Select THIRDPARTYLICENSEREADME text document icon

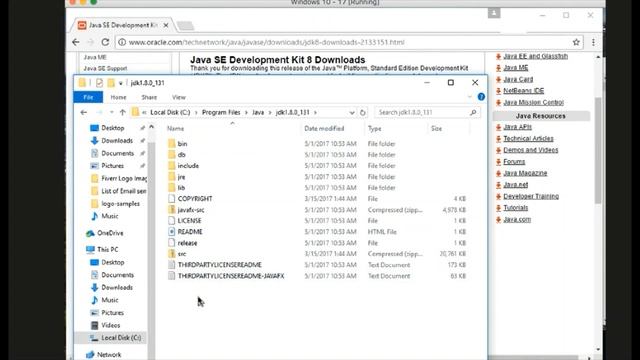(x=172, y=265)
